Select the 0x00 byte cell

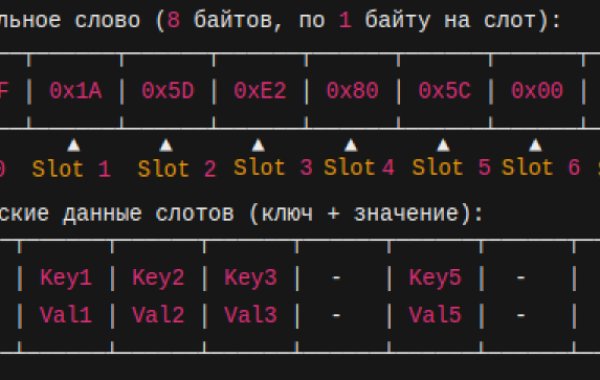(x=537, y=91)
